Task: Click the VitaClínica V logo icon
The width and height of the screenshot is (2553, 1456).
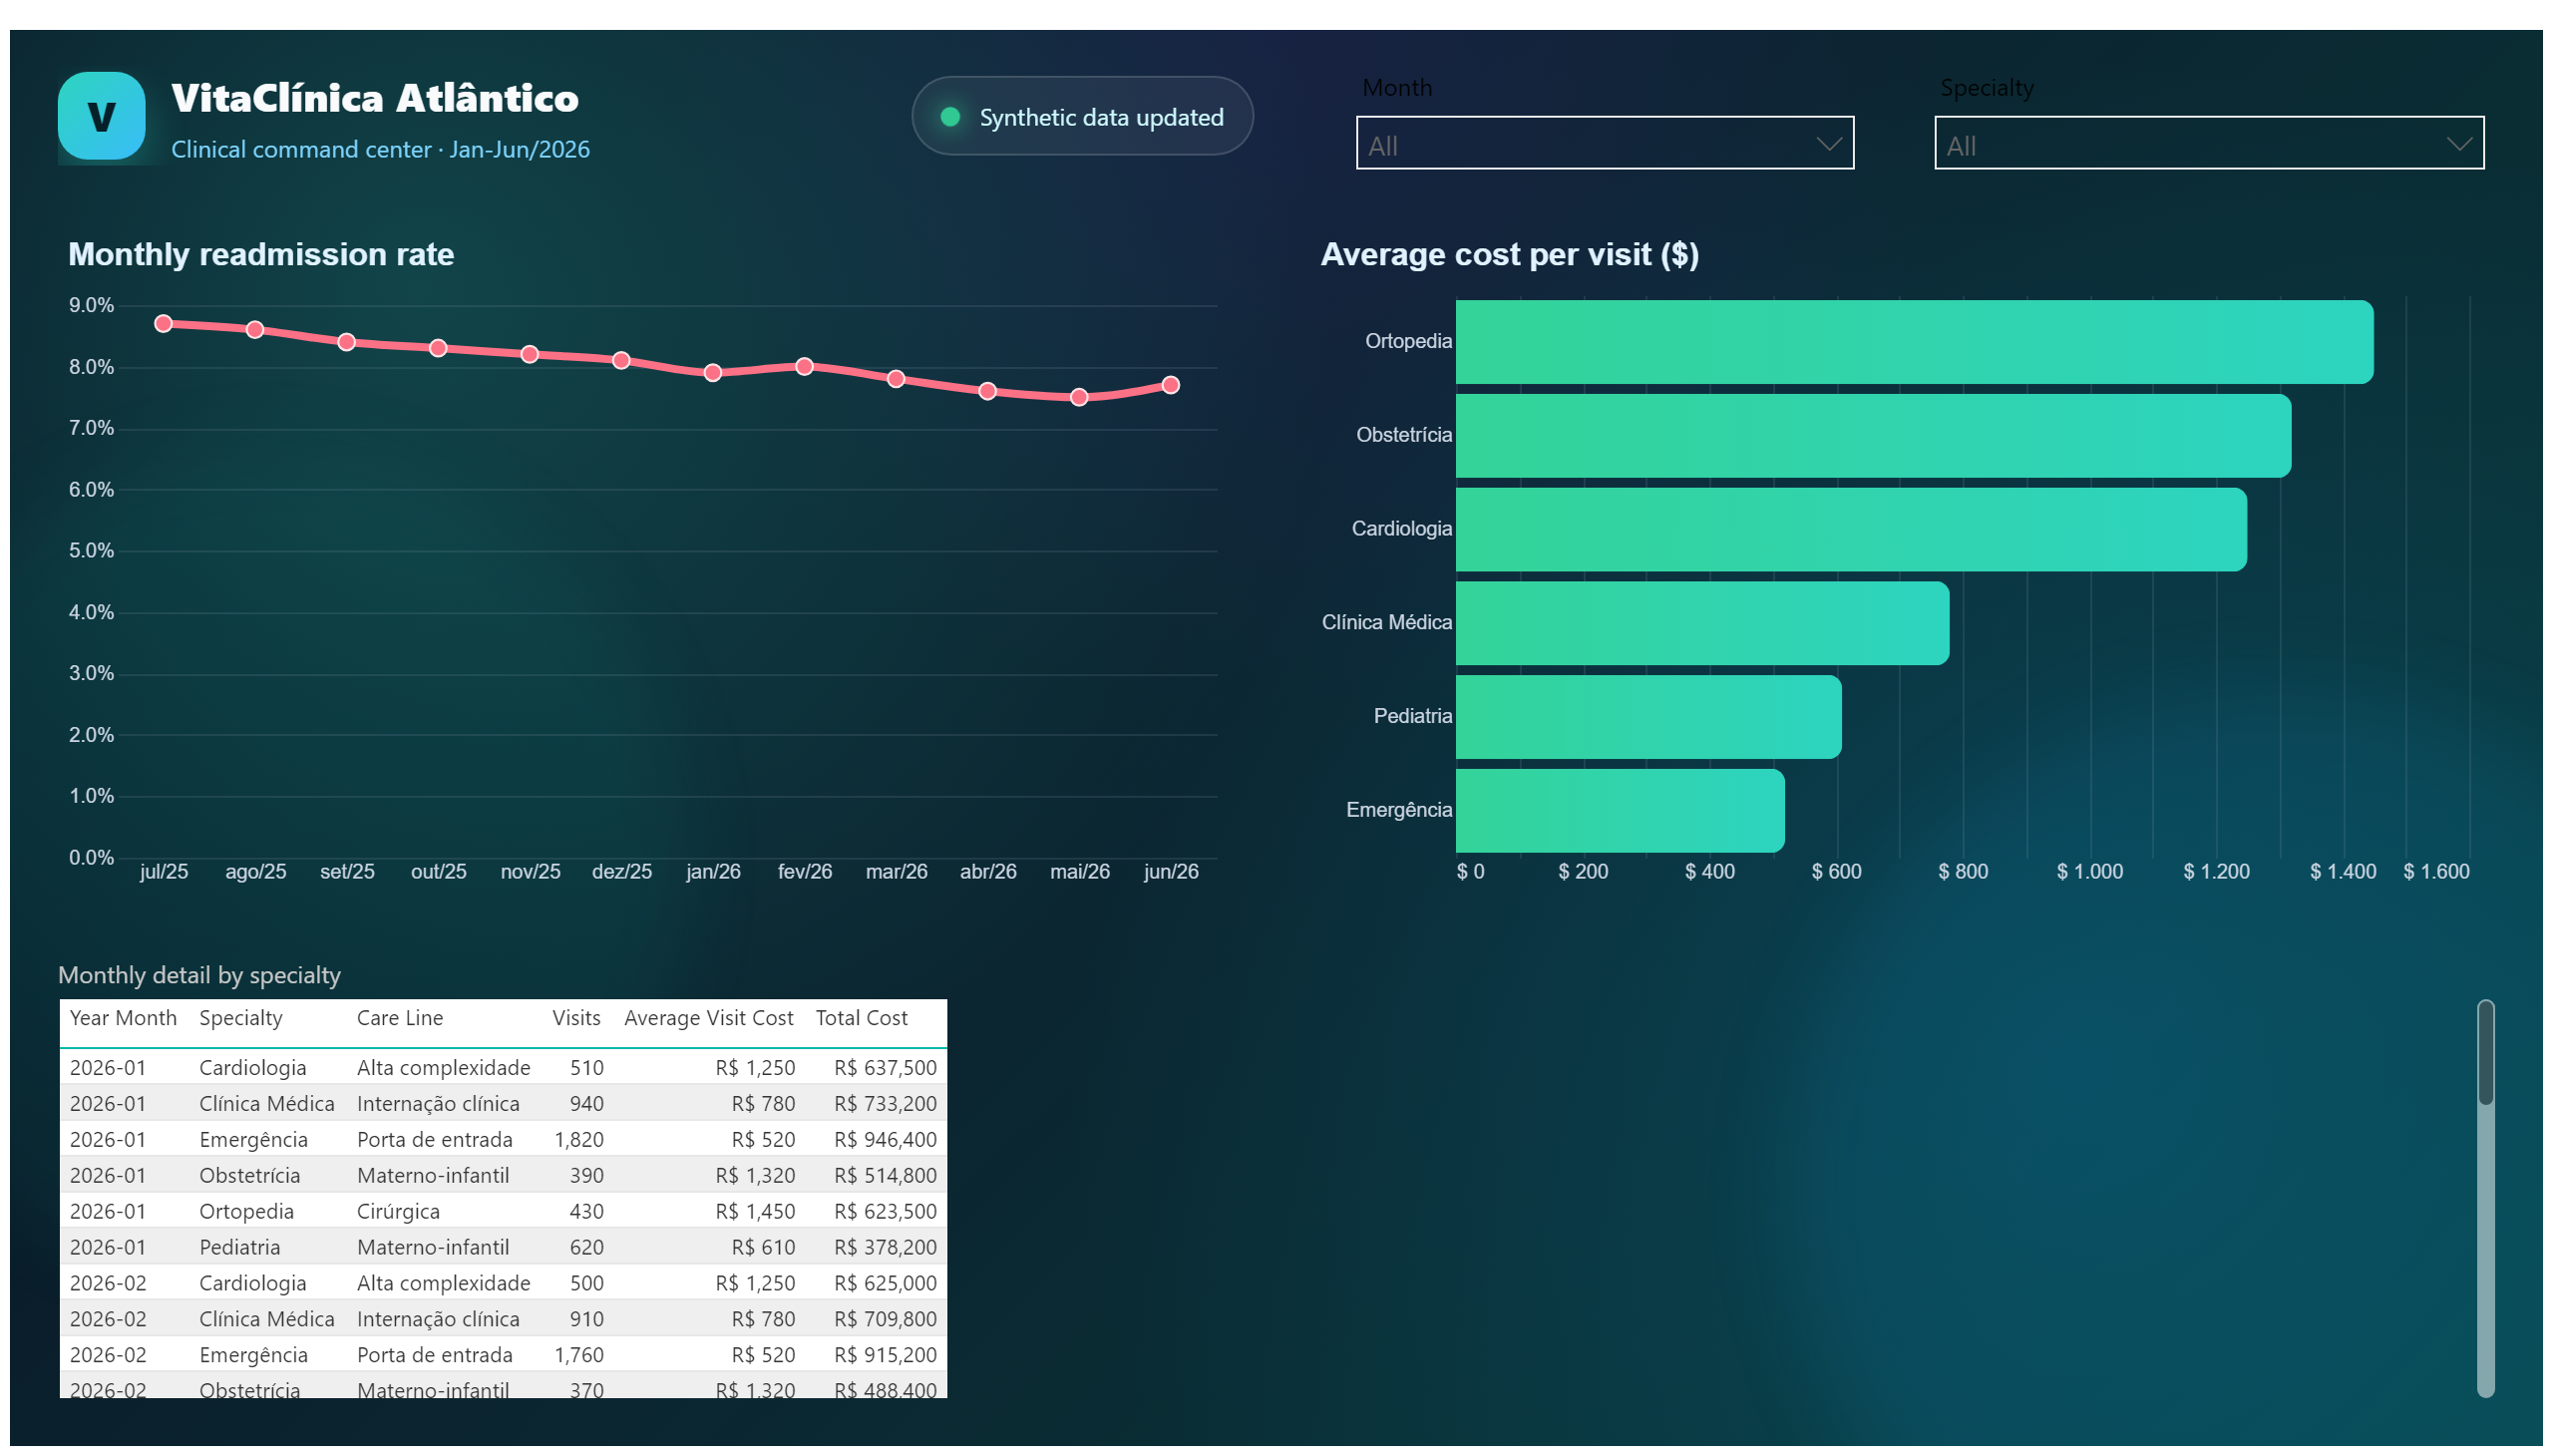Action: click(x=101, y=116)
